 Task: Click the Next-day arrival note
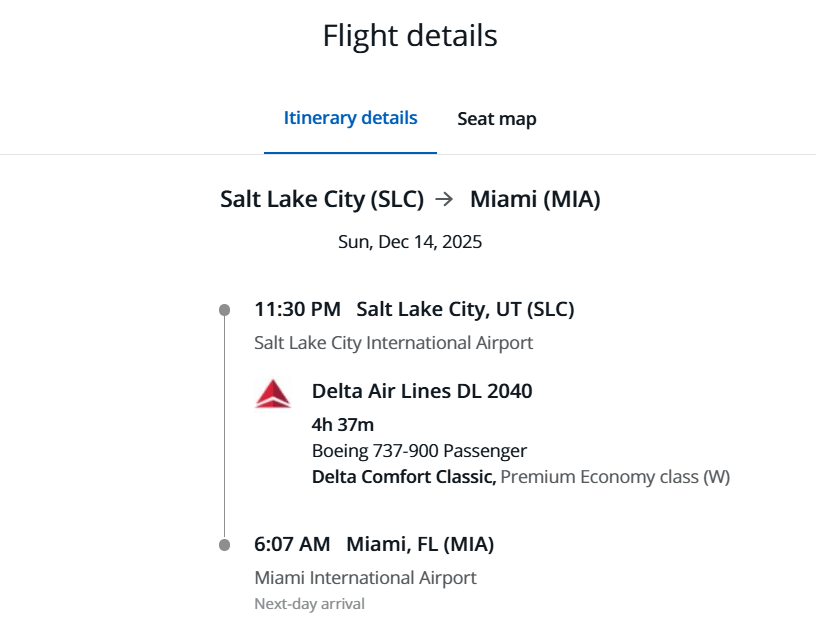(309, 604)
